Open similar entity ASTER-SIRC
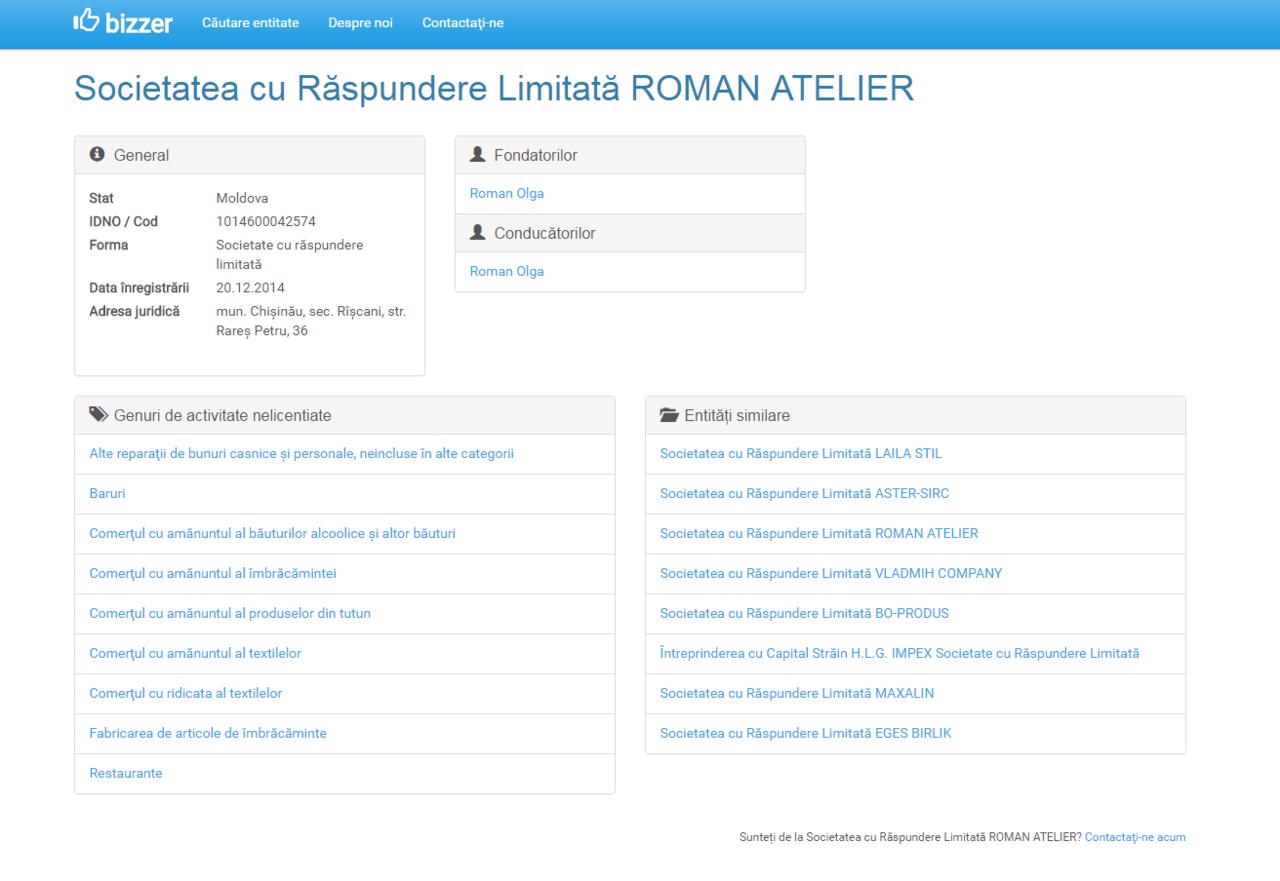Image resolution: width=1280 pixels, height=881 pixels. coord(805,493)
